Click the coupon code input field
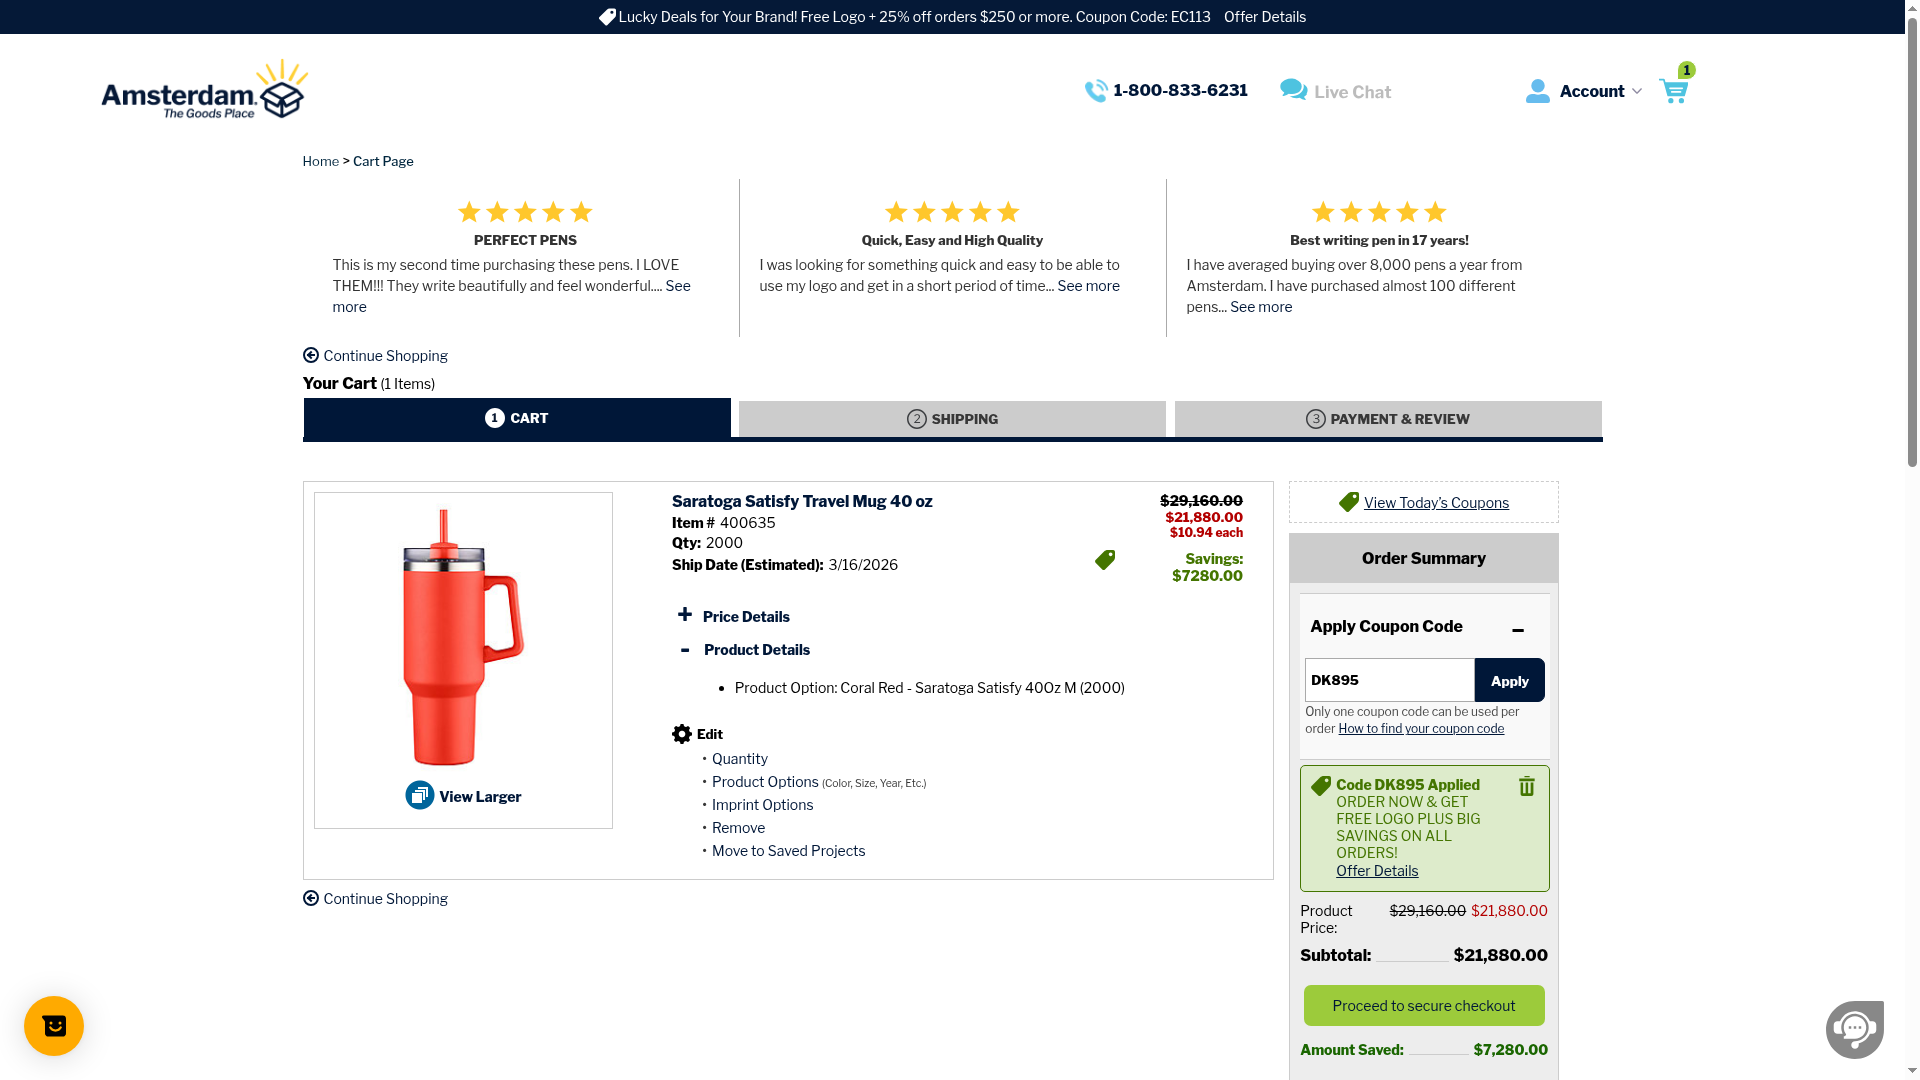 [x=1389, y=680]
